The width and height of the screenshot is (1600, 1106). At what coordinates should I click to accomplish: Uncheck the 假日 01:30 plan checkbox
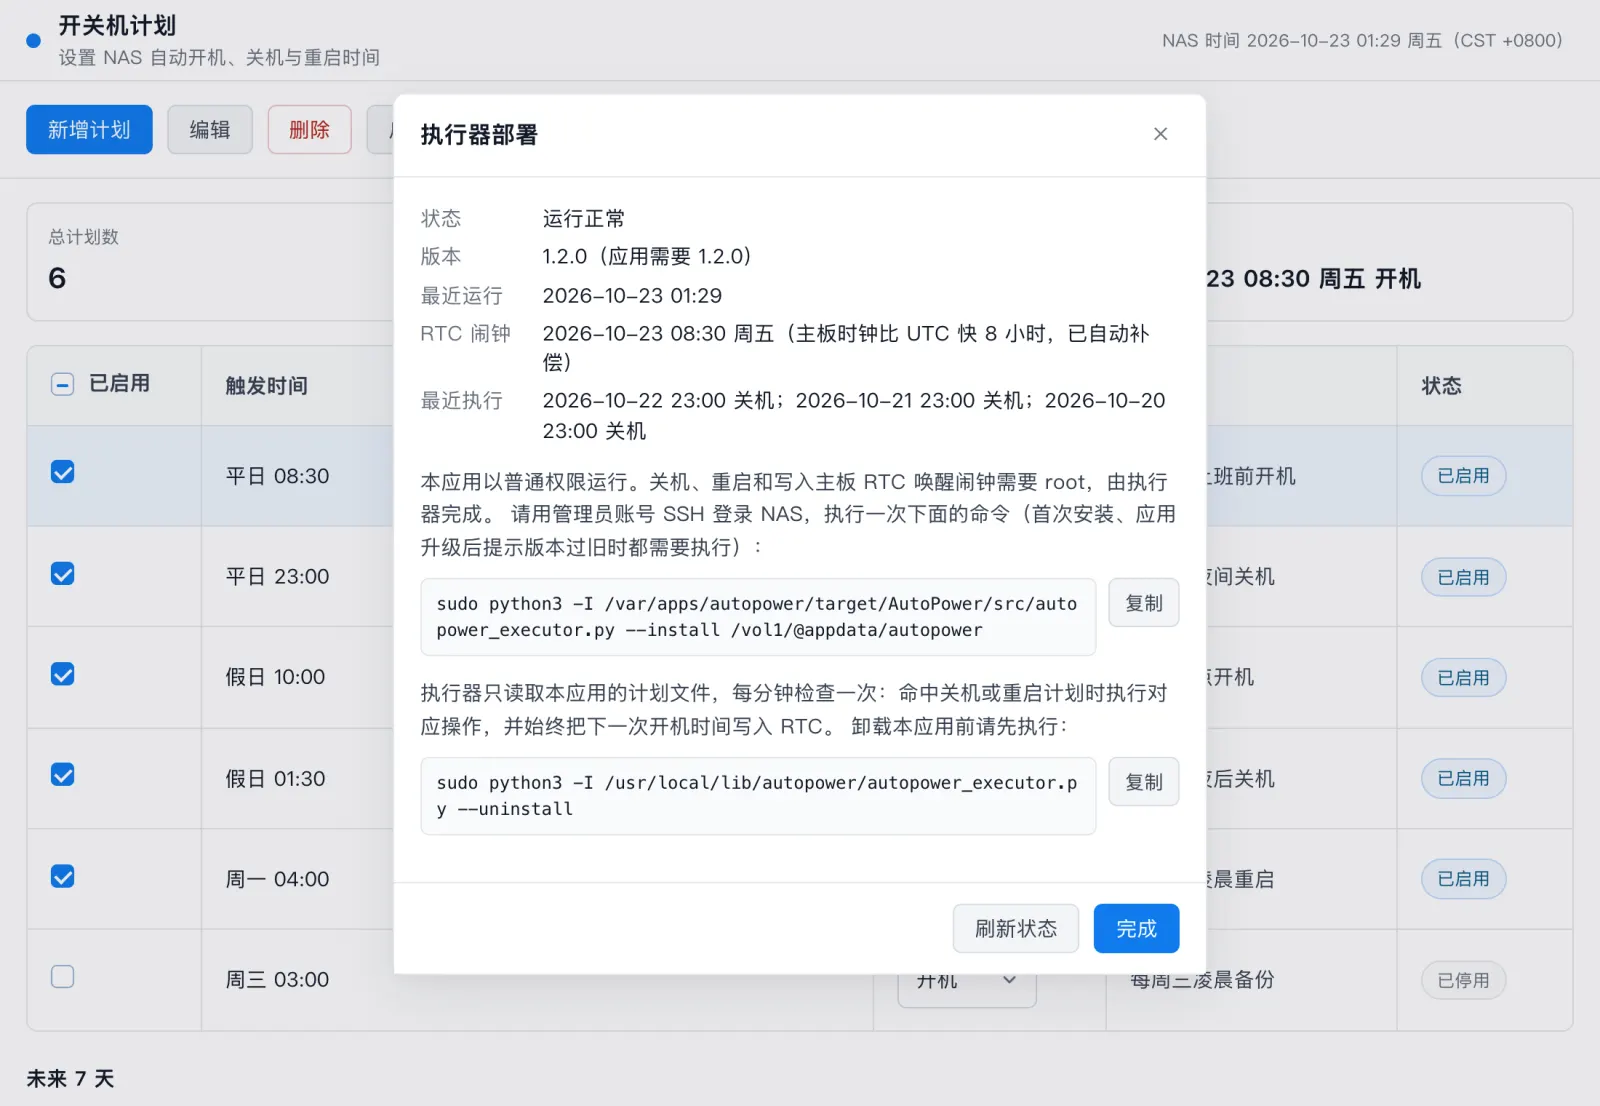(62, 775)
